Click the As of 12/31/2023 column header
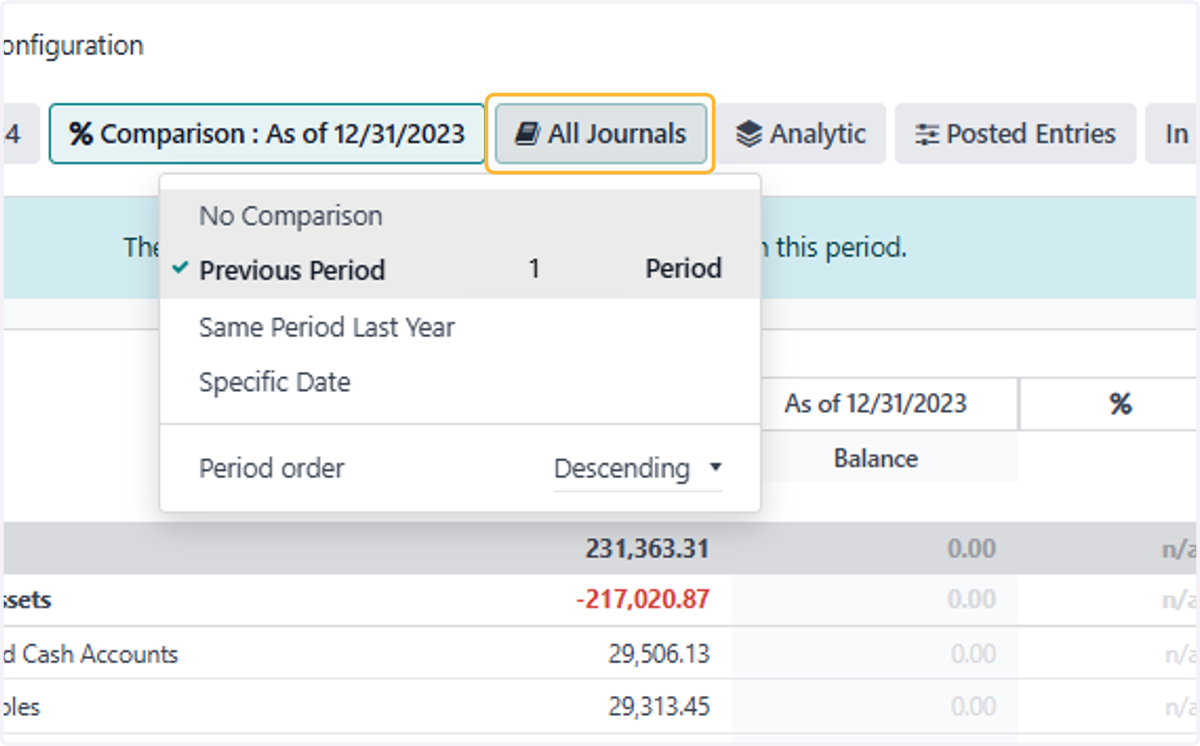Screen dimensions: 1200x746 pos(875,404)
